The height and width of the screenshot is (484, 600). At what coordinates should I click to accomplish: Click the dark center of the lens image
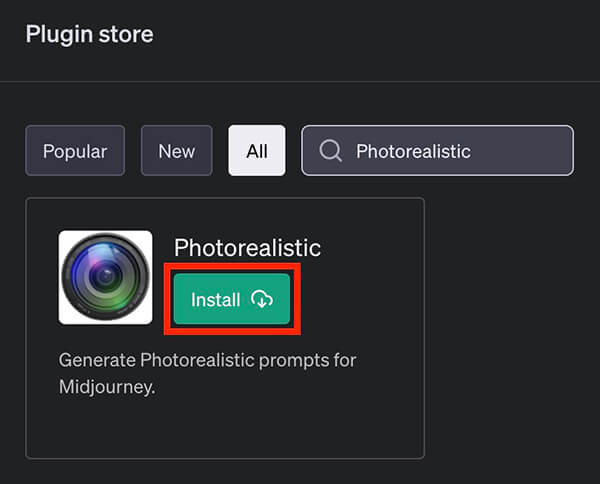click(x=106, y=275)
